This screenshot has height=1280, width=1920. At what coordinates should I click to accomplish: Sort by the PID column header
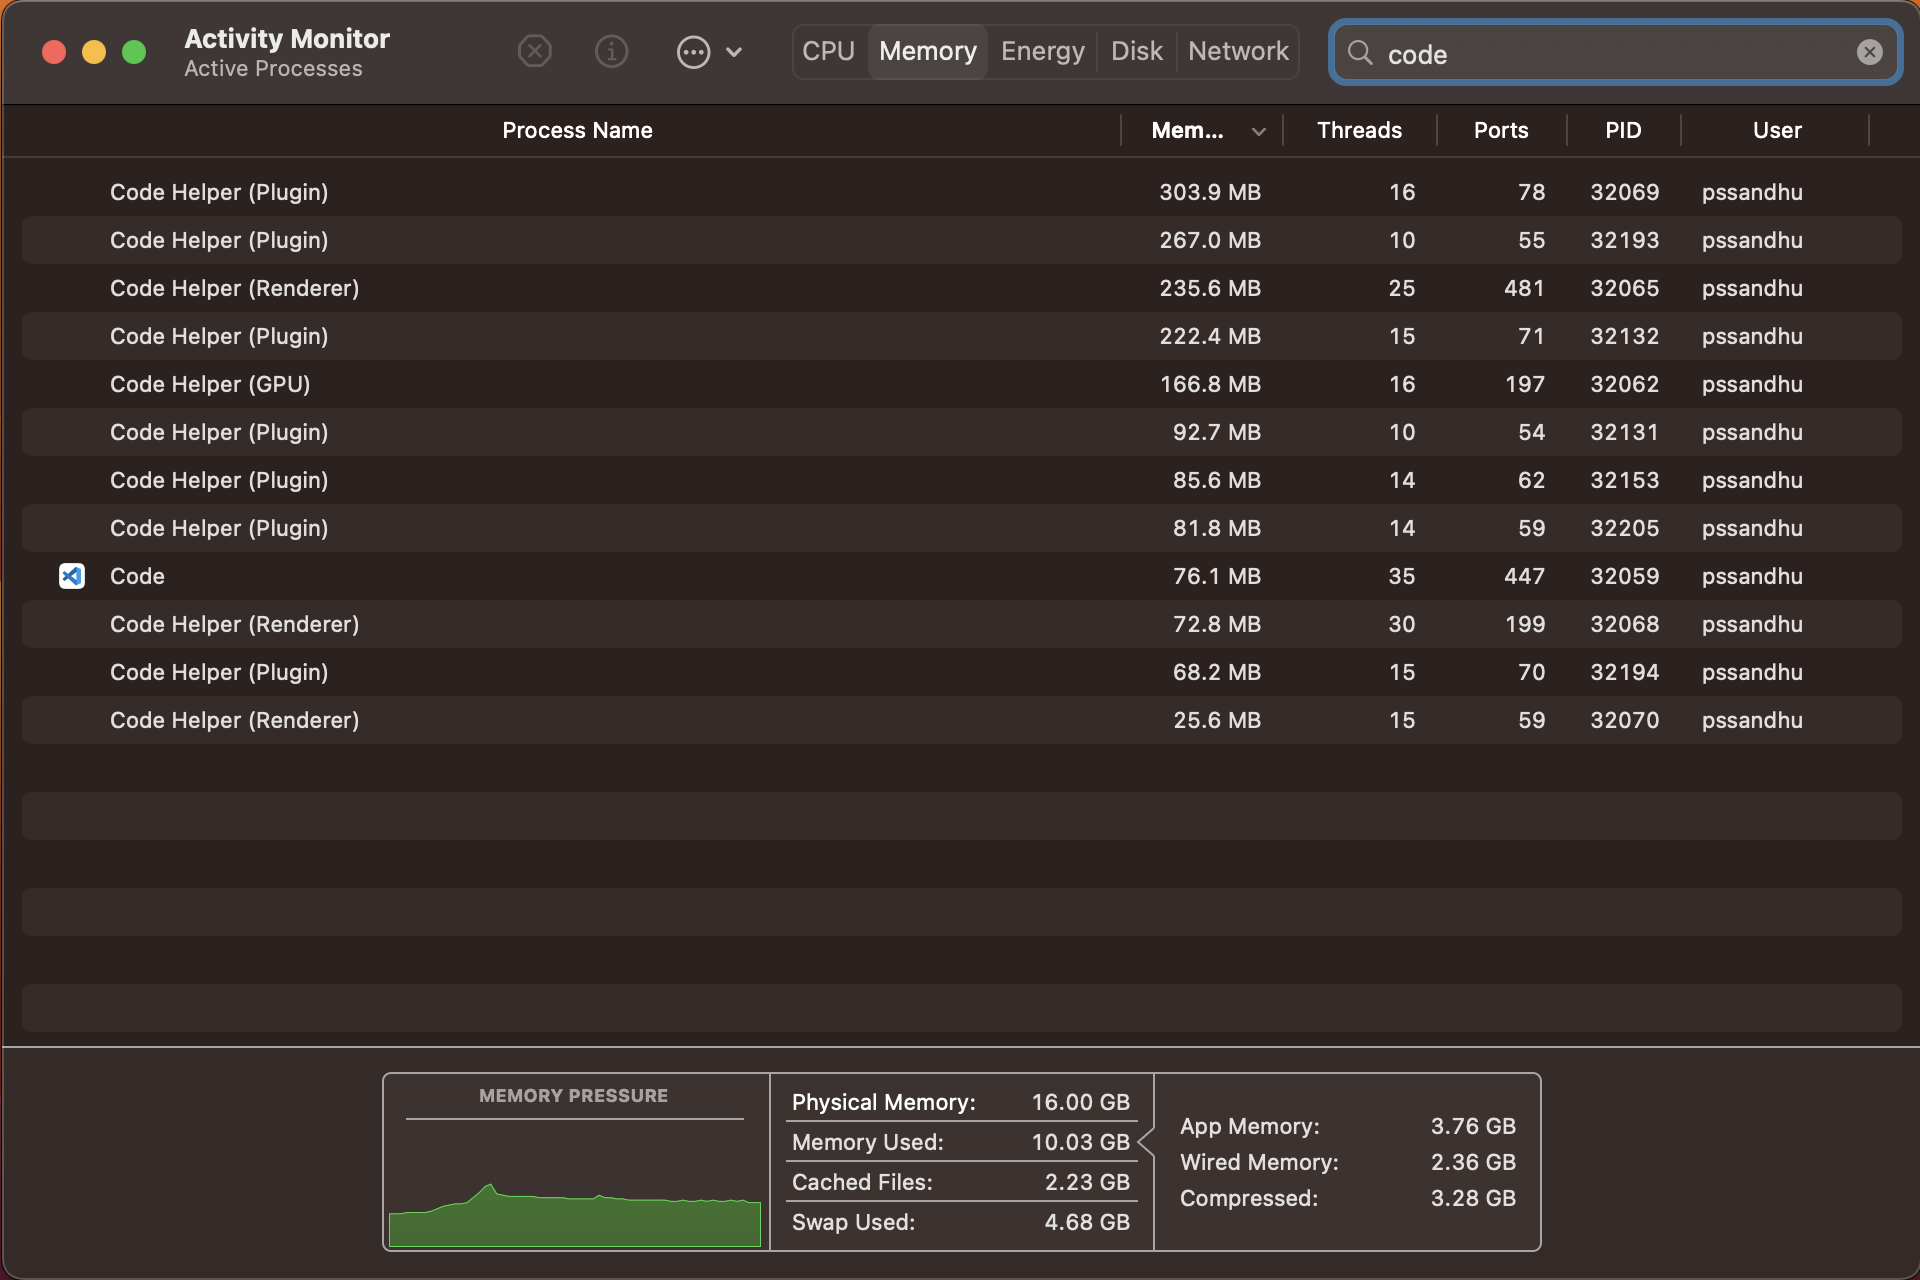click(1623, 130)
